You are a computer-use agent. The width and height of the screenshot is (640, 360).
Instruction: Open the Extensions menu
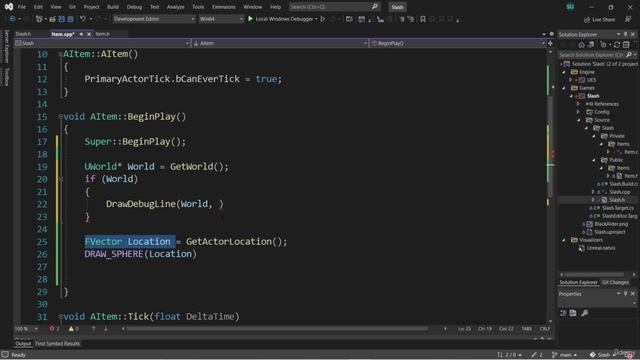tap(224, 7)
